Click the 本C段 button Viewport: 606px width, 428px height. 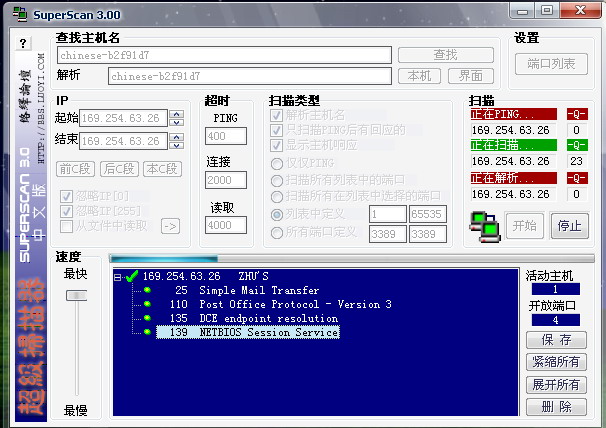(162, 169)
